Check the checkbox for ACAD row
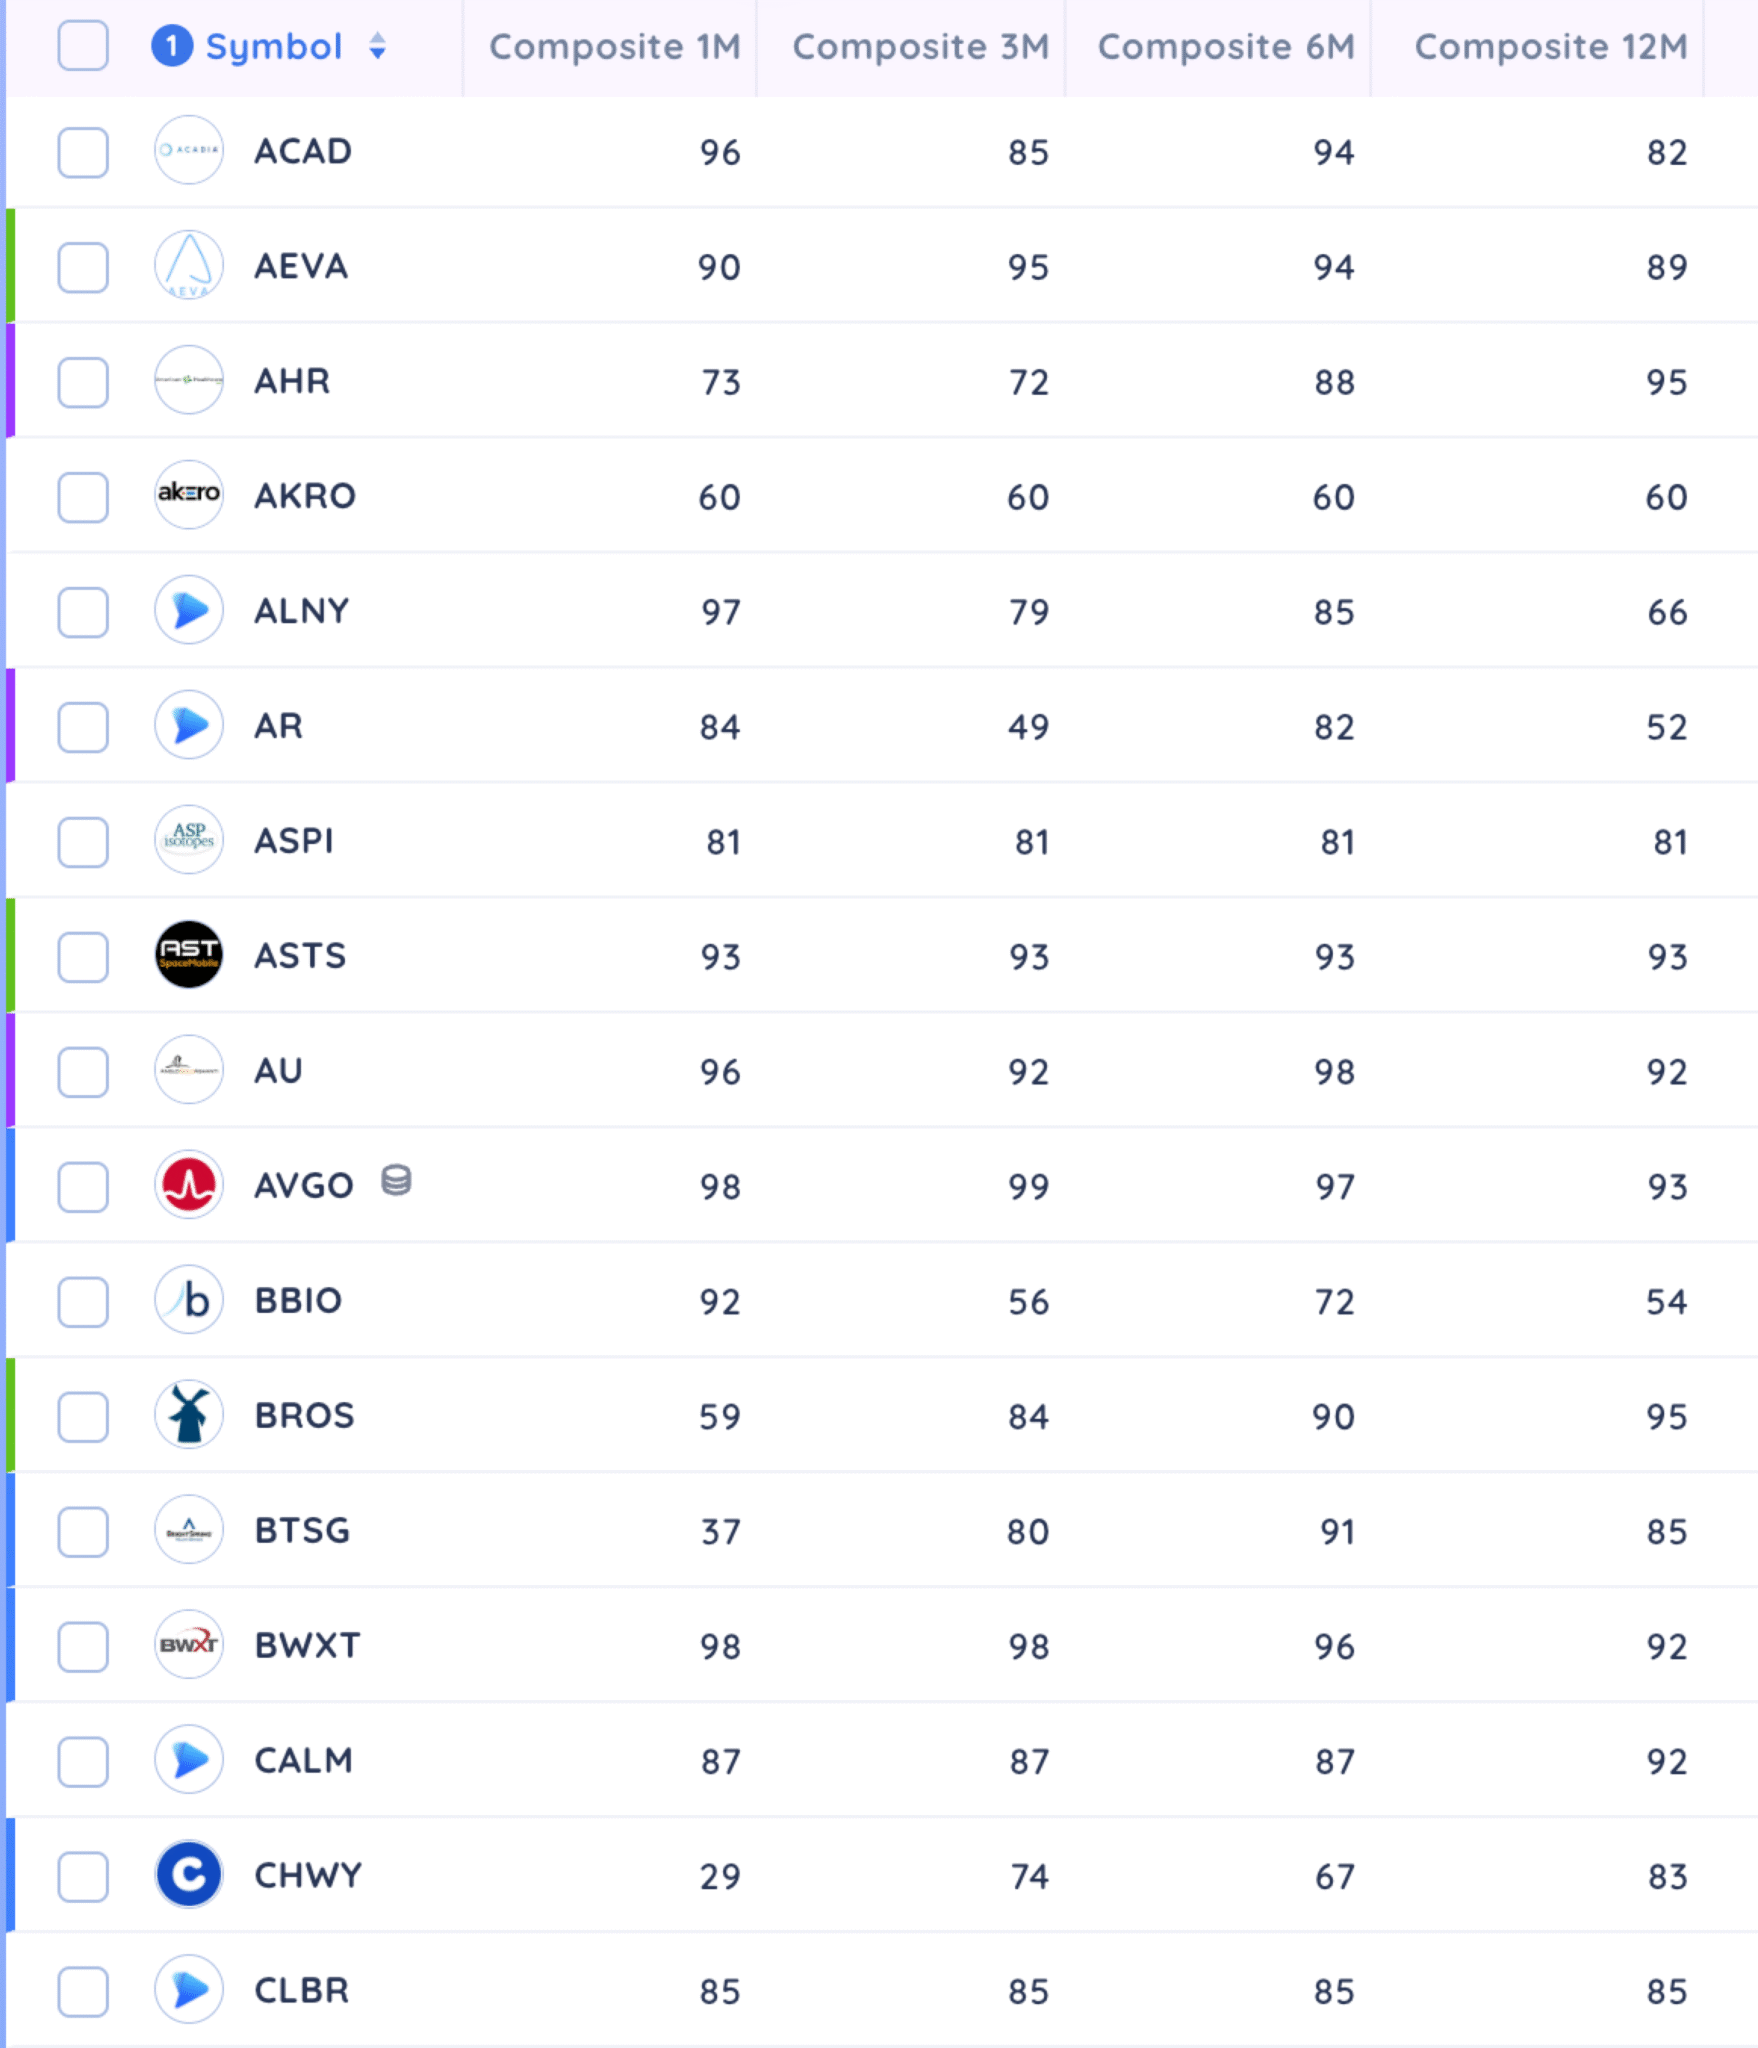 (84, 151)
